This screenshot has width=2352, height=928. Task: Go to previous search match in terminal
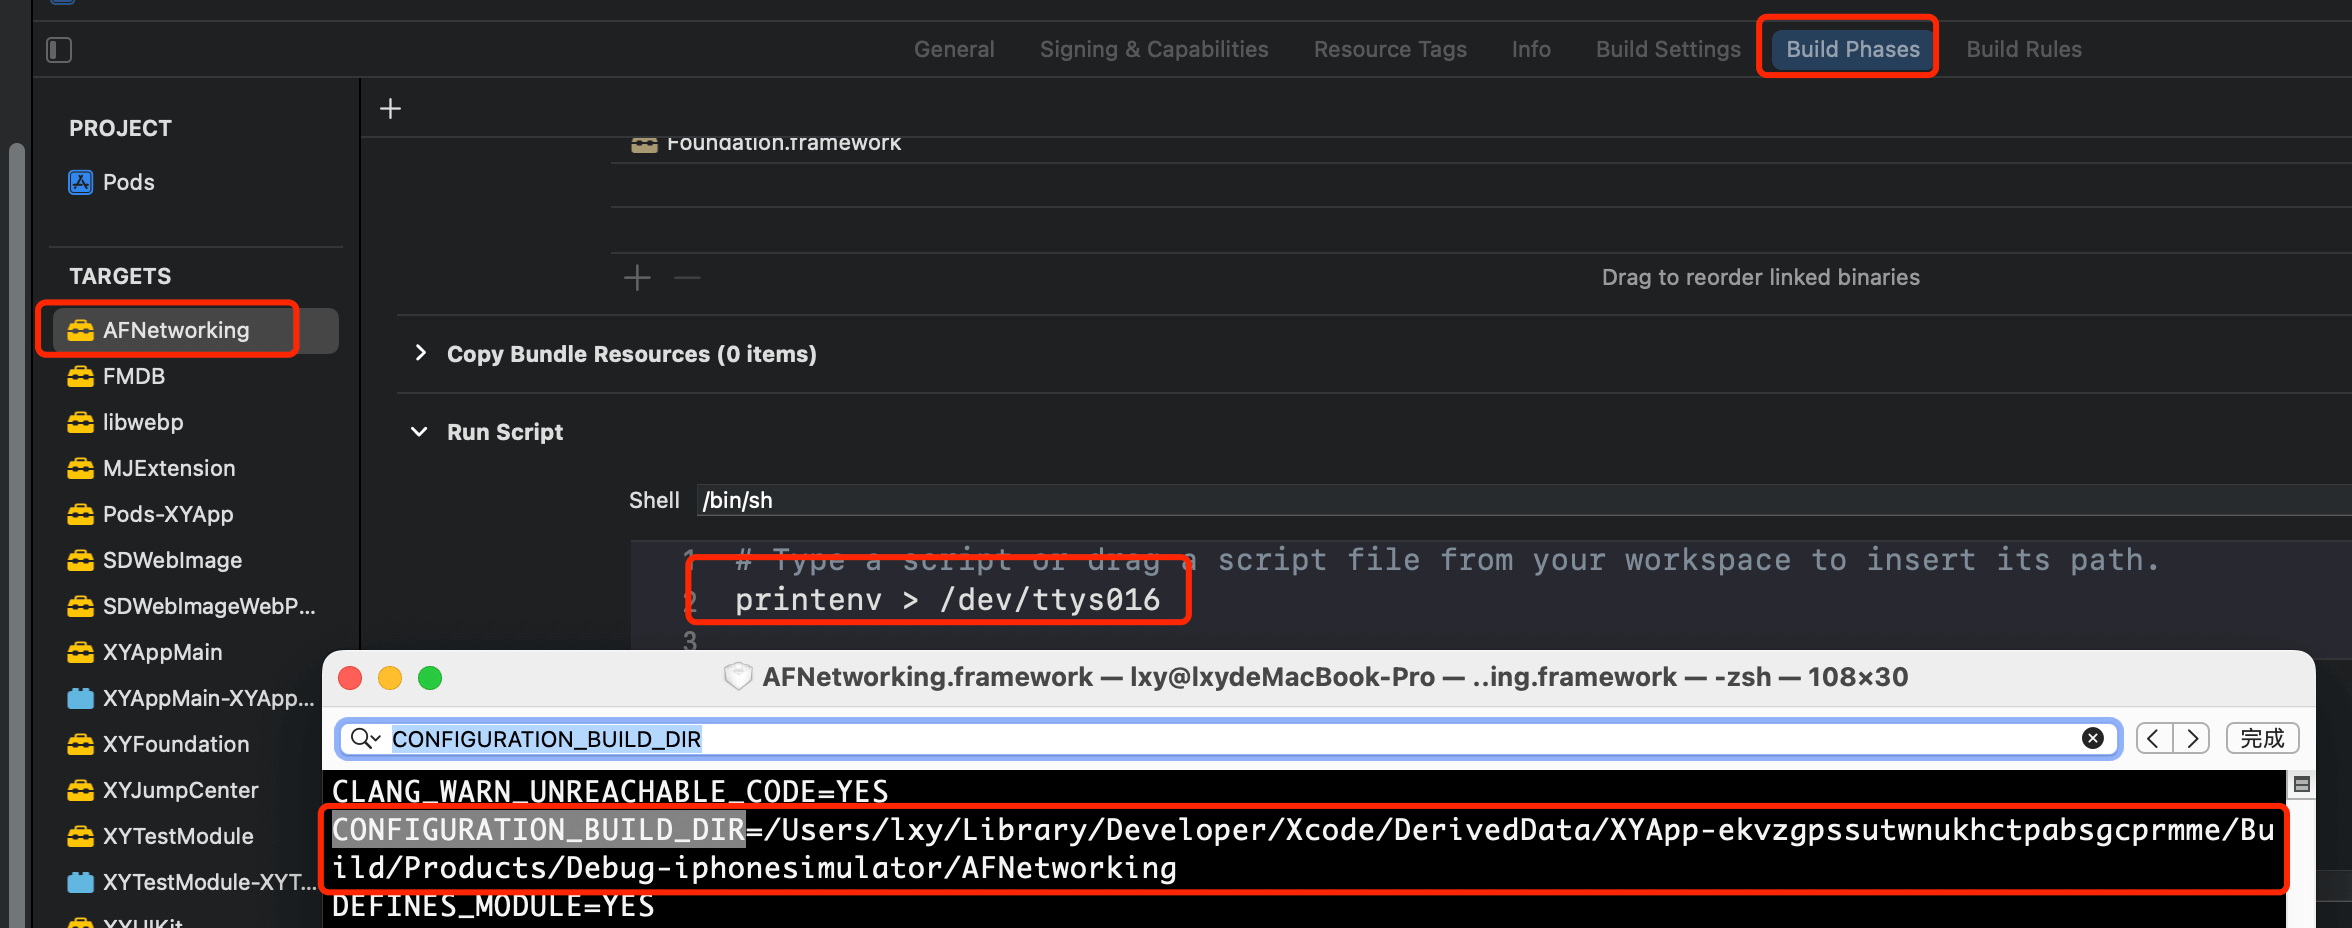(2154, 738)
